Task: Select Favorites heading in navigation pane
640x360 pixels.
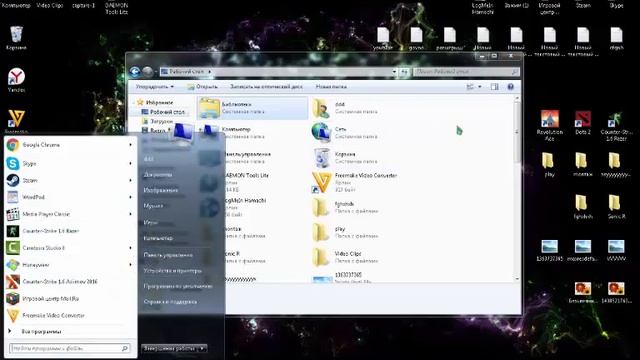Action: (156, 102)
